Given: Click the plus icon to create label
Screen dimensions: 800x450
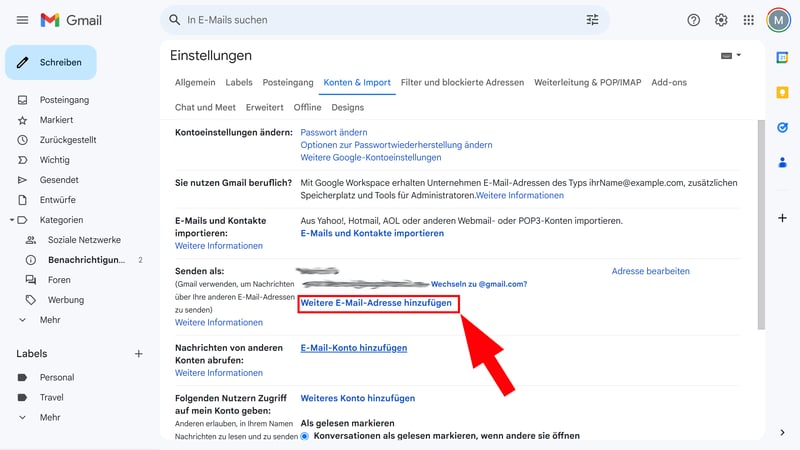Looking at the screenshot, I should coord(139,354).
